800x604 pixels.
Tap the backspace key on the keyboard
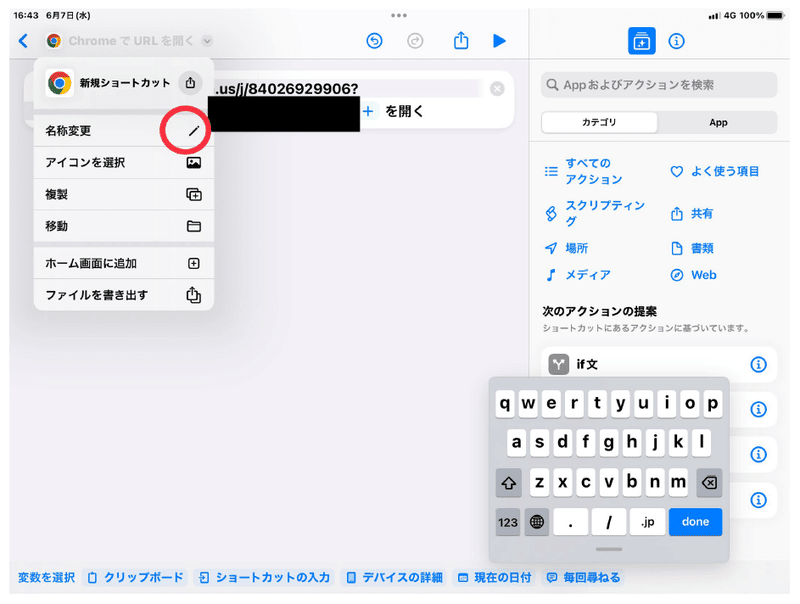tap(709, 482)
